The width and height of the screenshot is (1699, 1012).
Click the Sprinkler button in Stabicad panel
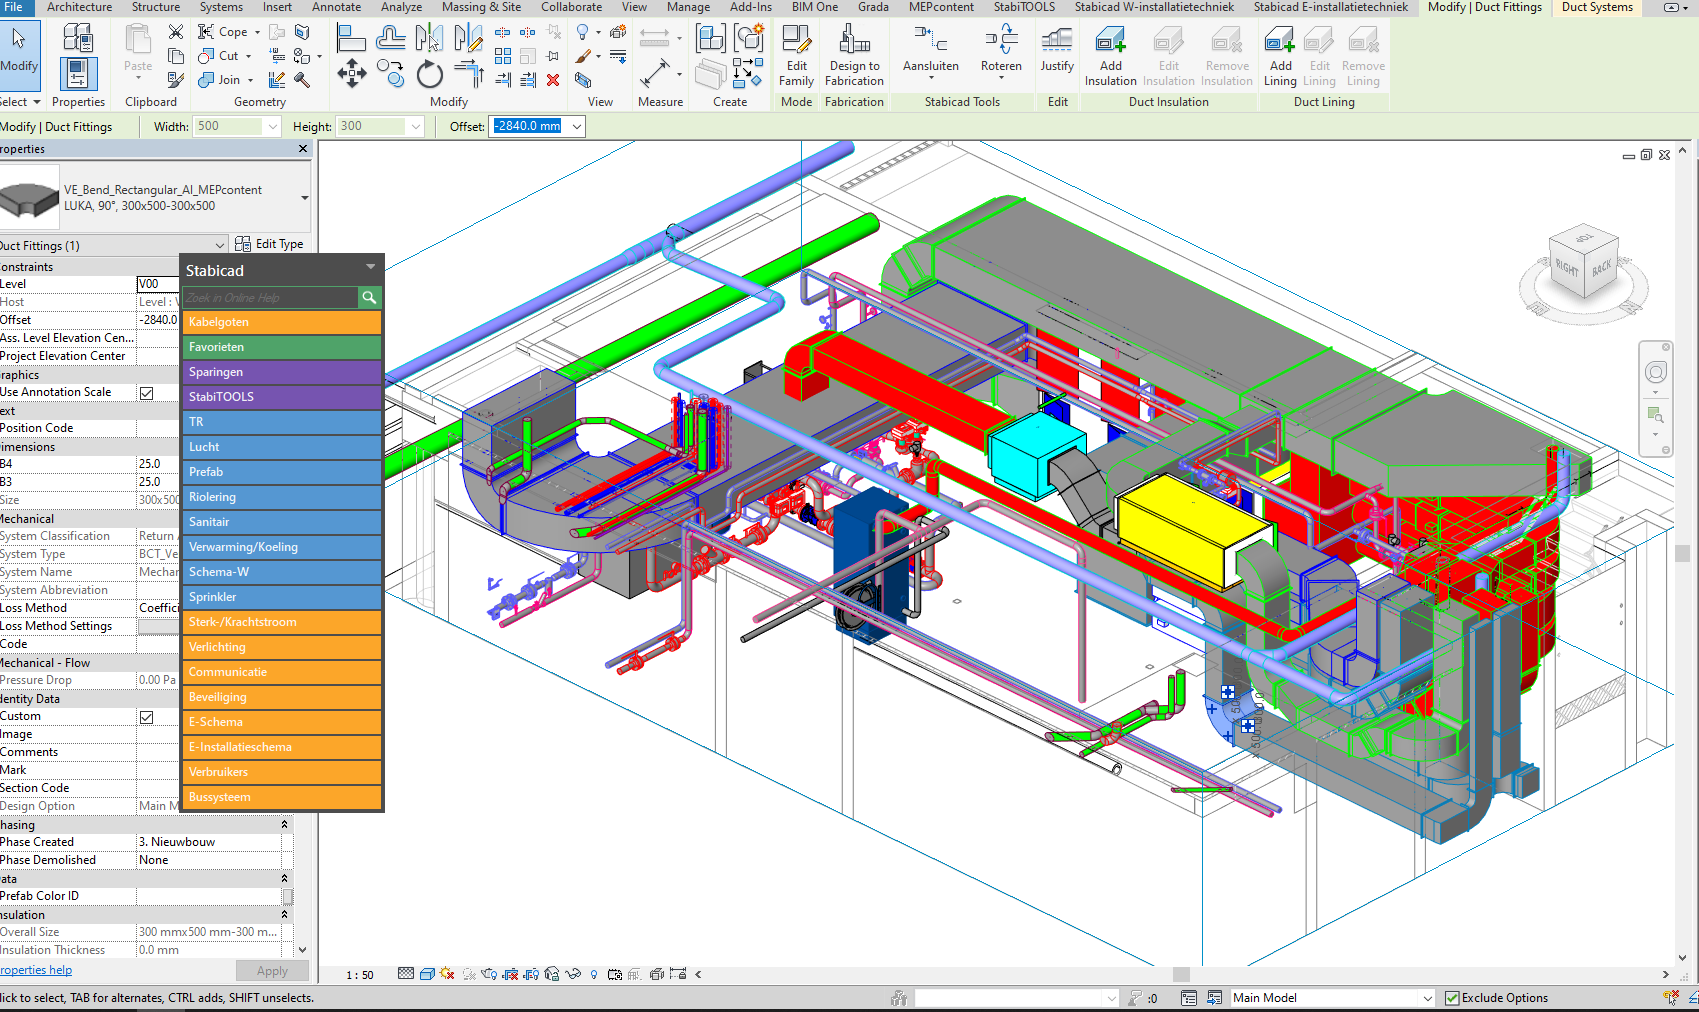click(282, 597)
